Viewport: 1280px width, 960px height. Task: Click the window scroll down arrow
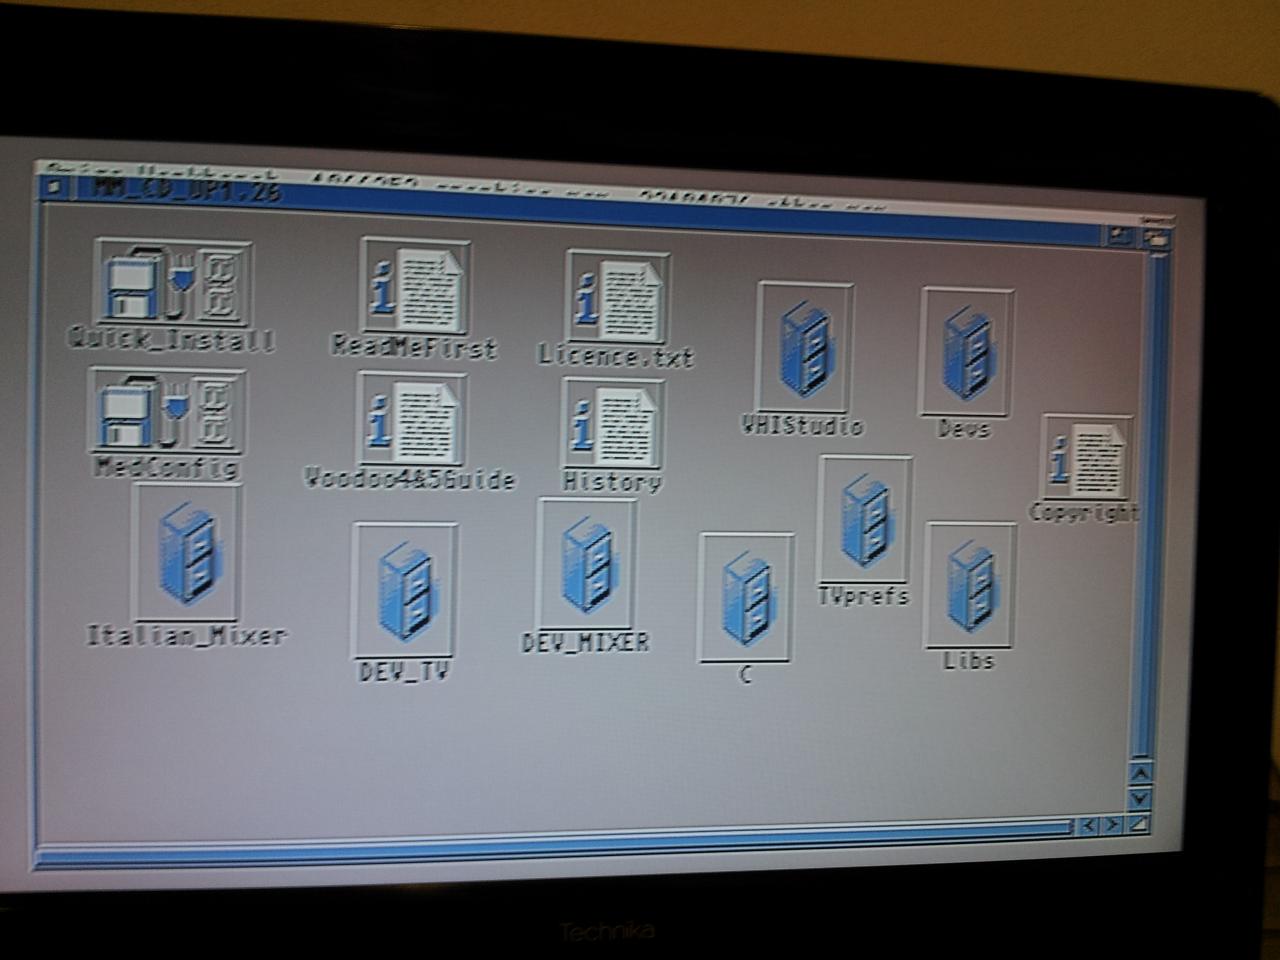tap(1139, 798)
